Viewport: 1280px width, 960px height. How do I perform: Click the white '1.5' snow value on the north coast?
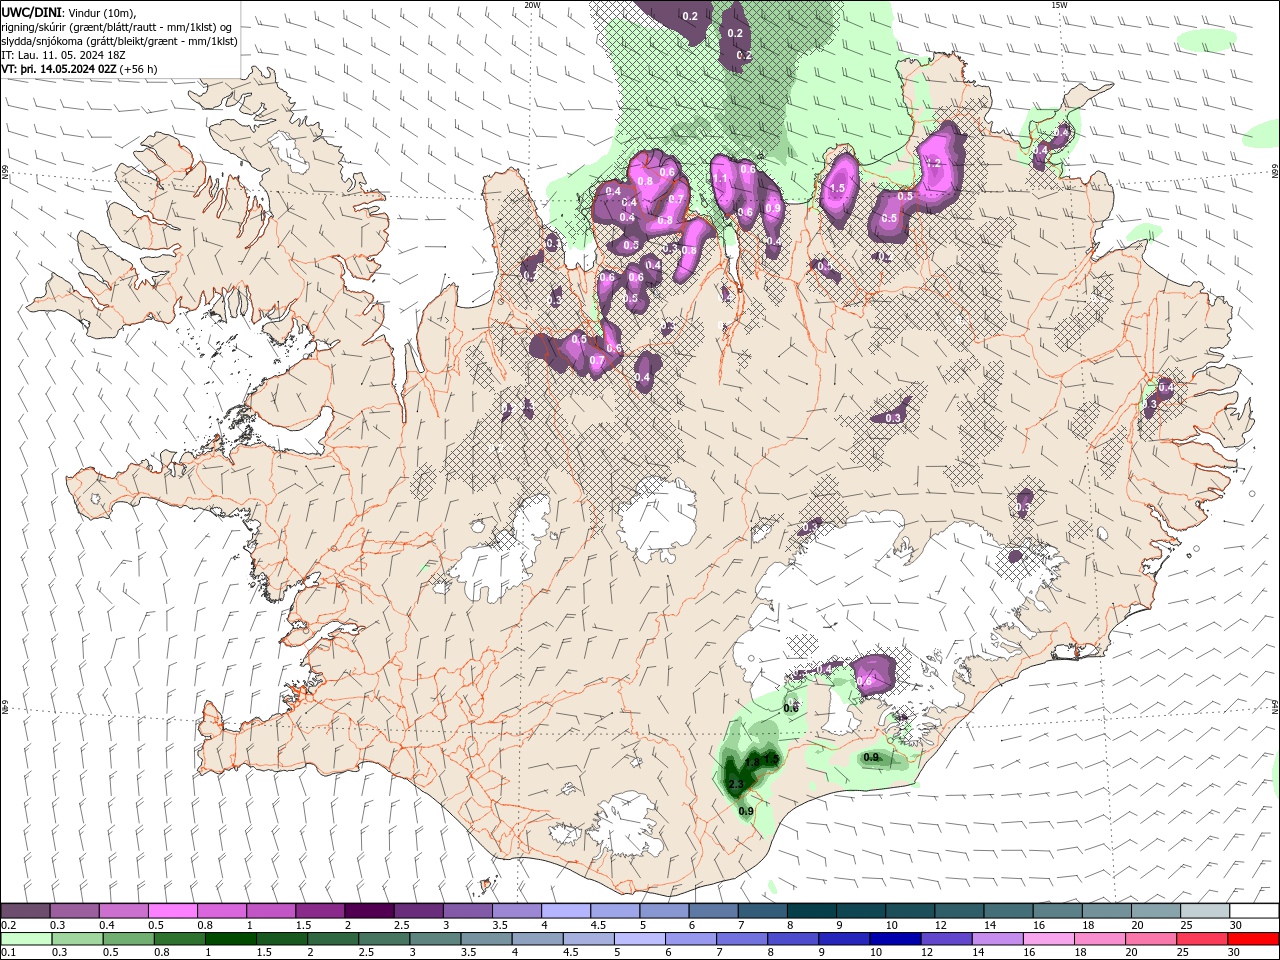[x=838, y=188]
